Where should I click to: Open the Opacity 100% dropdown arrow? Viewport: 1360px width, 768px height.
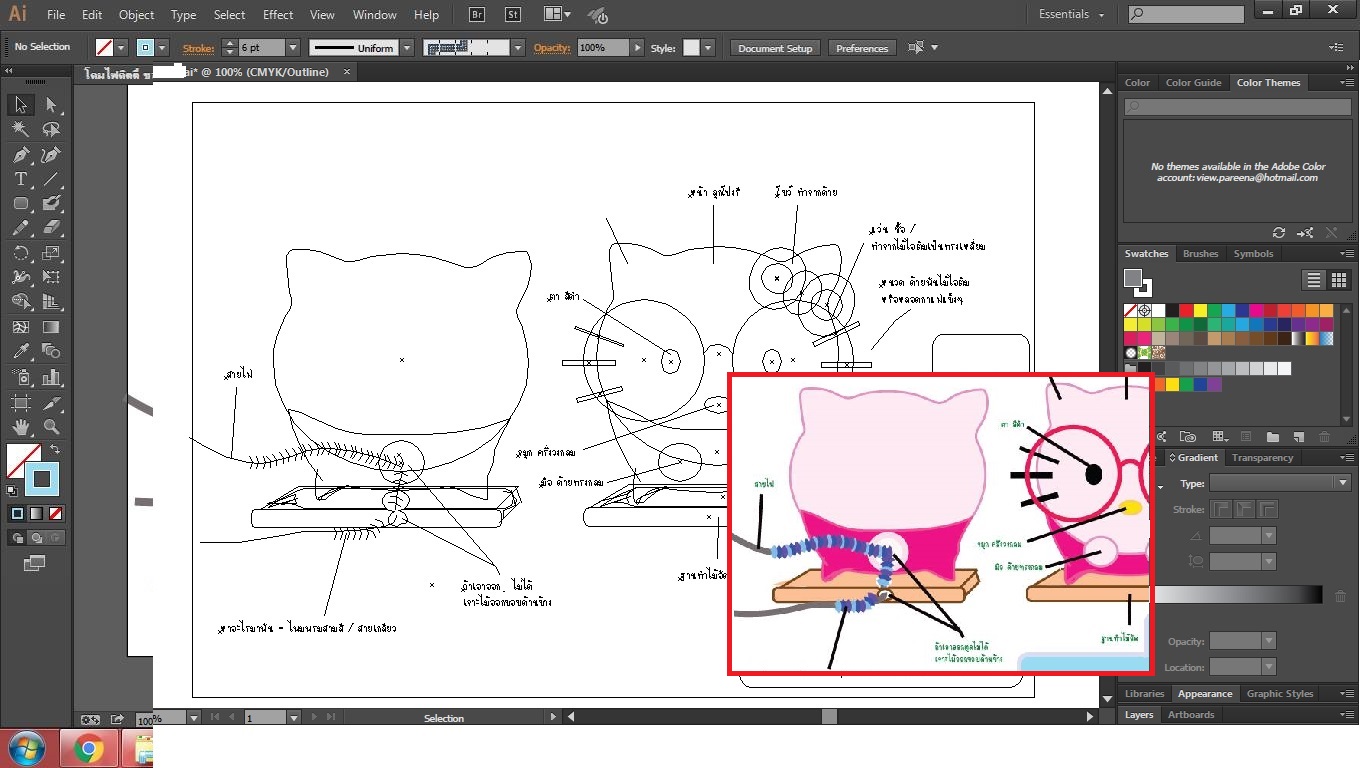click(x=637, y=48)
